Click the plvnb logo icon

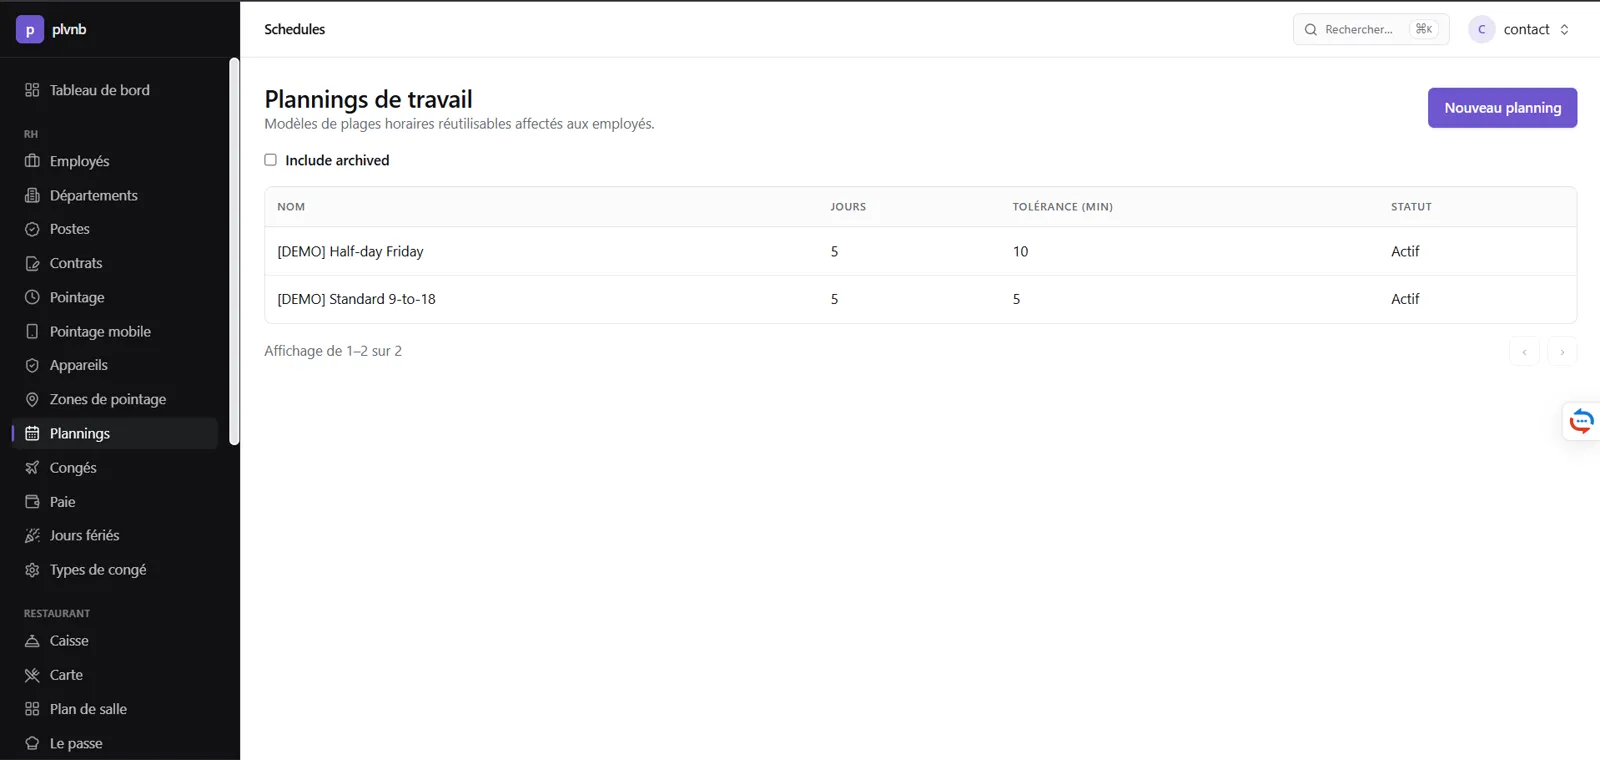[30, 30]
